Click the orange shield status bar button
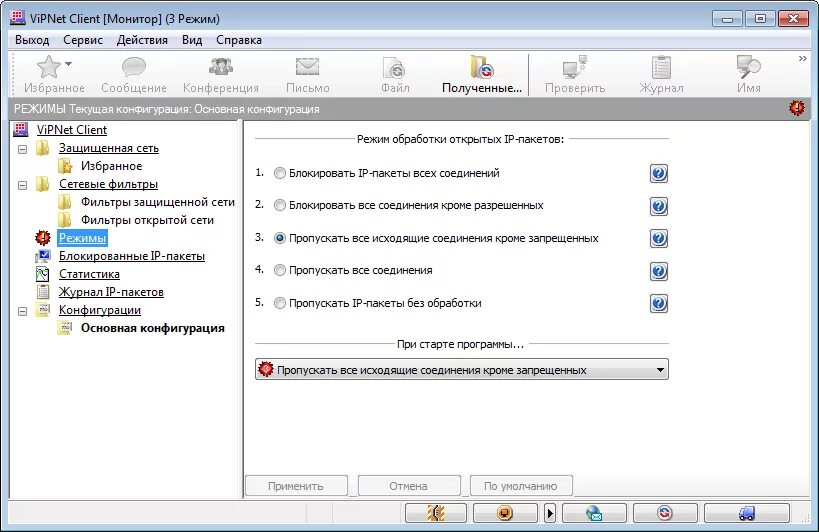819x532 pixels. tap(505, 513)
